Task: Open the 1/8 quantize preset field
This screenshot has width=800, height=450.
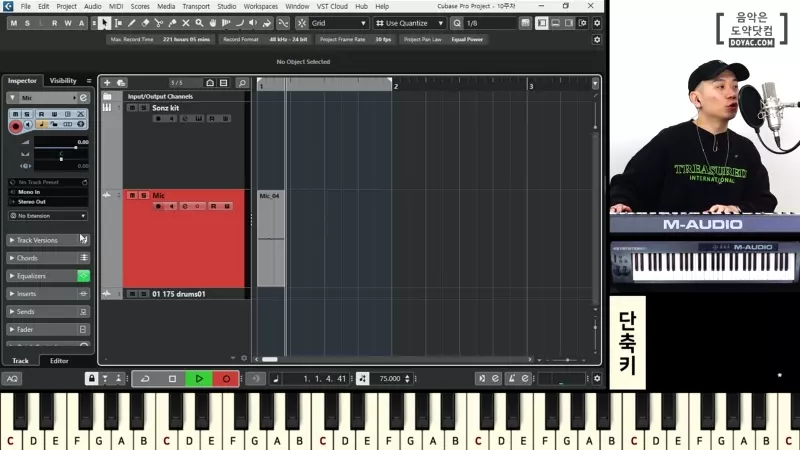Action: (490, 23)
